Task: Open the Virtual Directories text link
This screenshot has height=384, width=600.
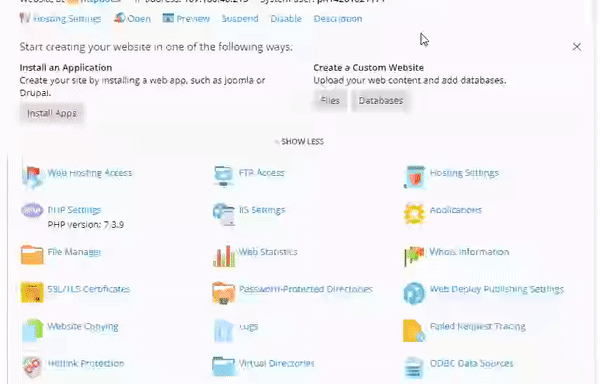Action: pyautogui.click(x=277, y=363)
